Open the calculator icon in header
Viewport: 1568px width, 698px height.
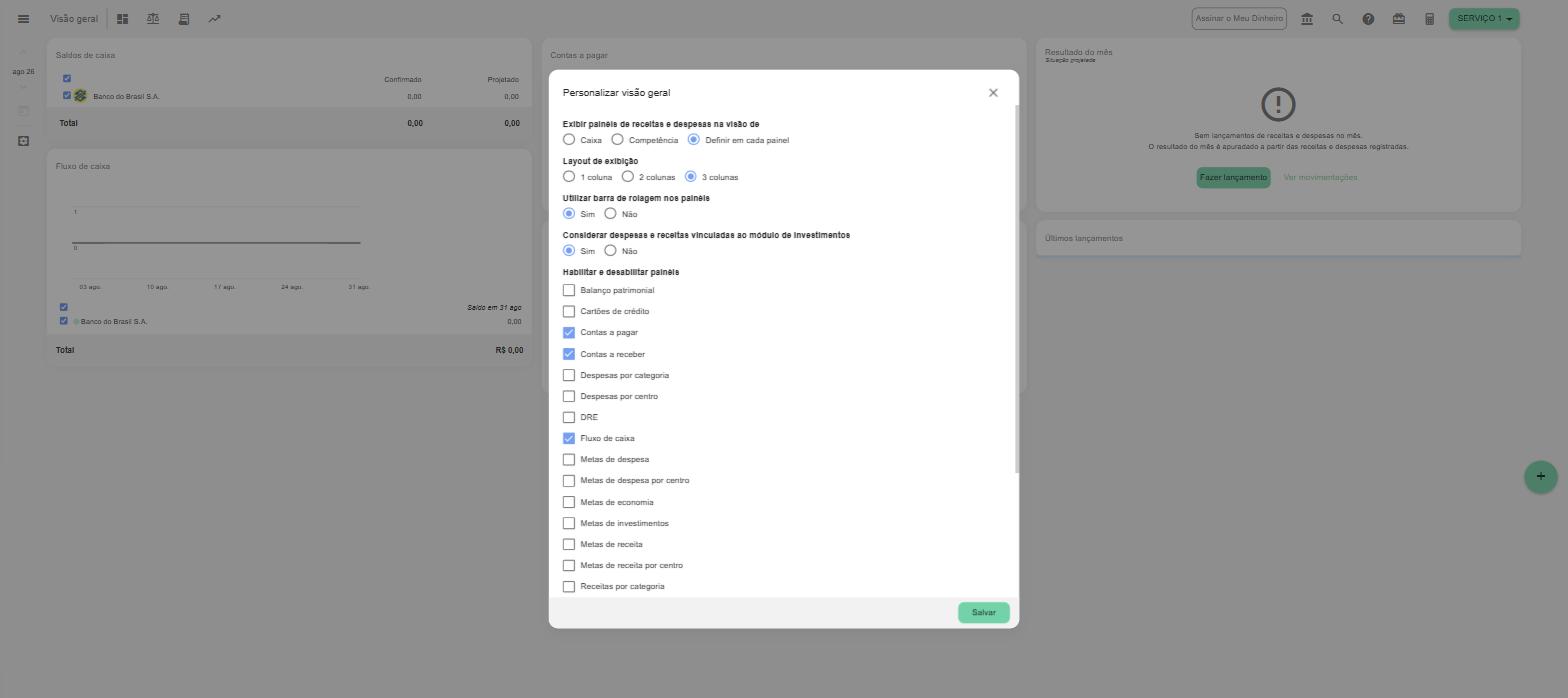[1430, 19]
